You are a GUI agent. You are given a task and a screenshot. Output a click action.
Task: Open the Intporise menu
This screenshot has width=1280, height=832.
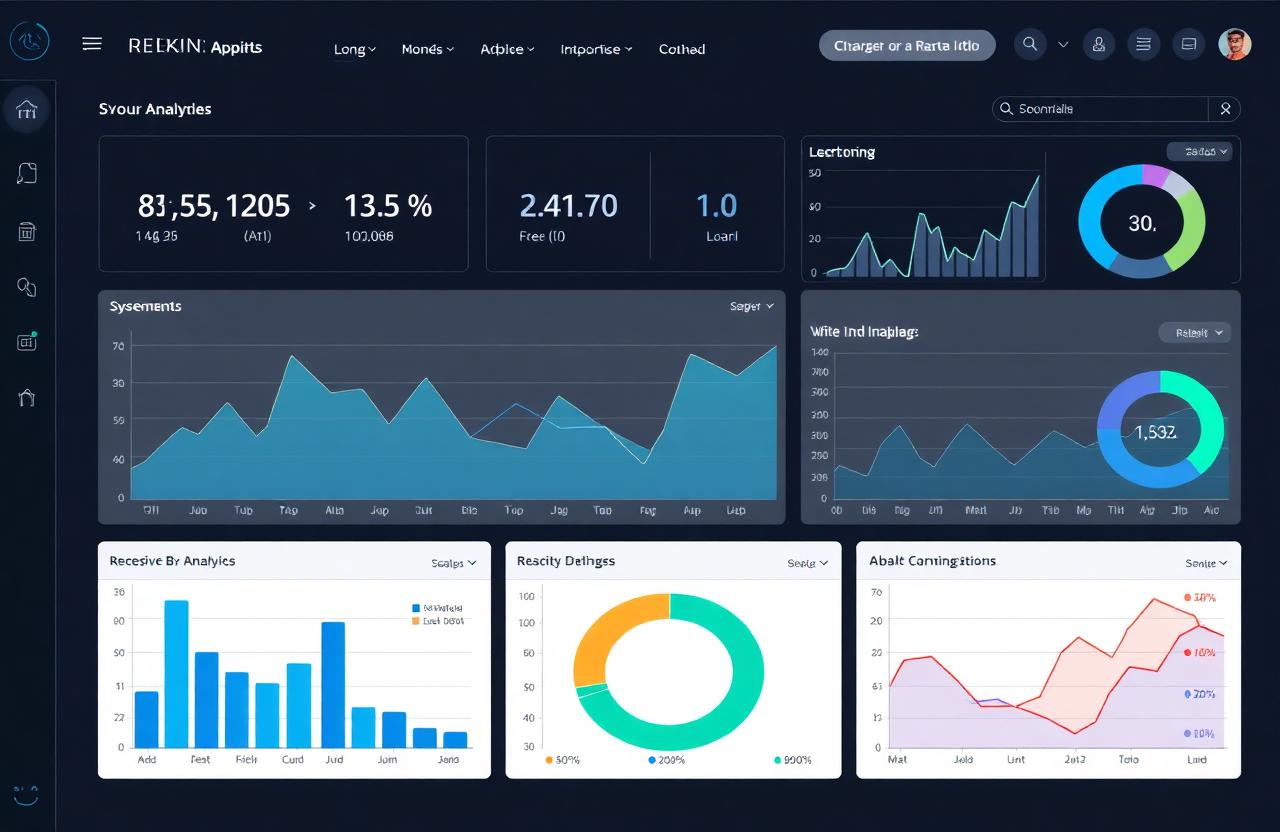click(596, 49)
